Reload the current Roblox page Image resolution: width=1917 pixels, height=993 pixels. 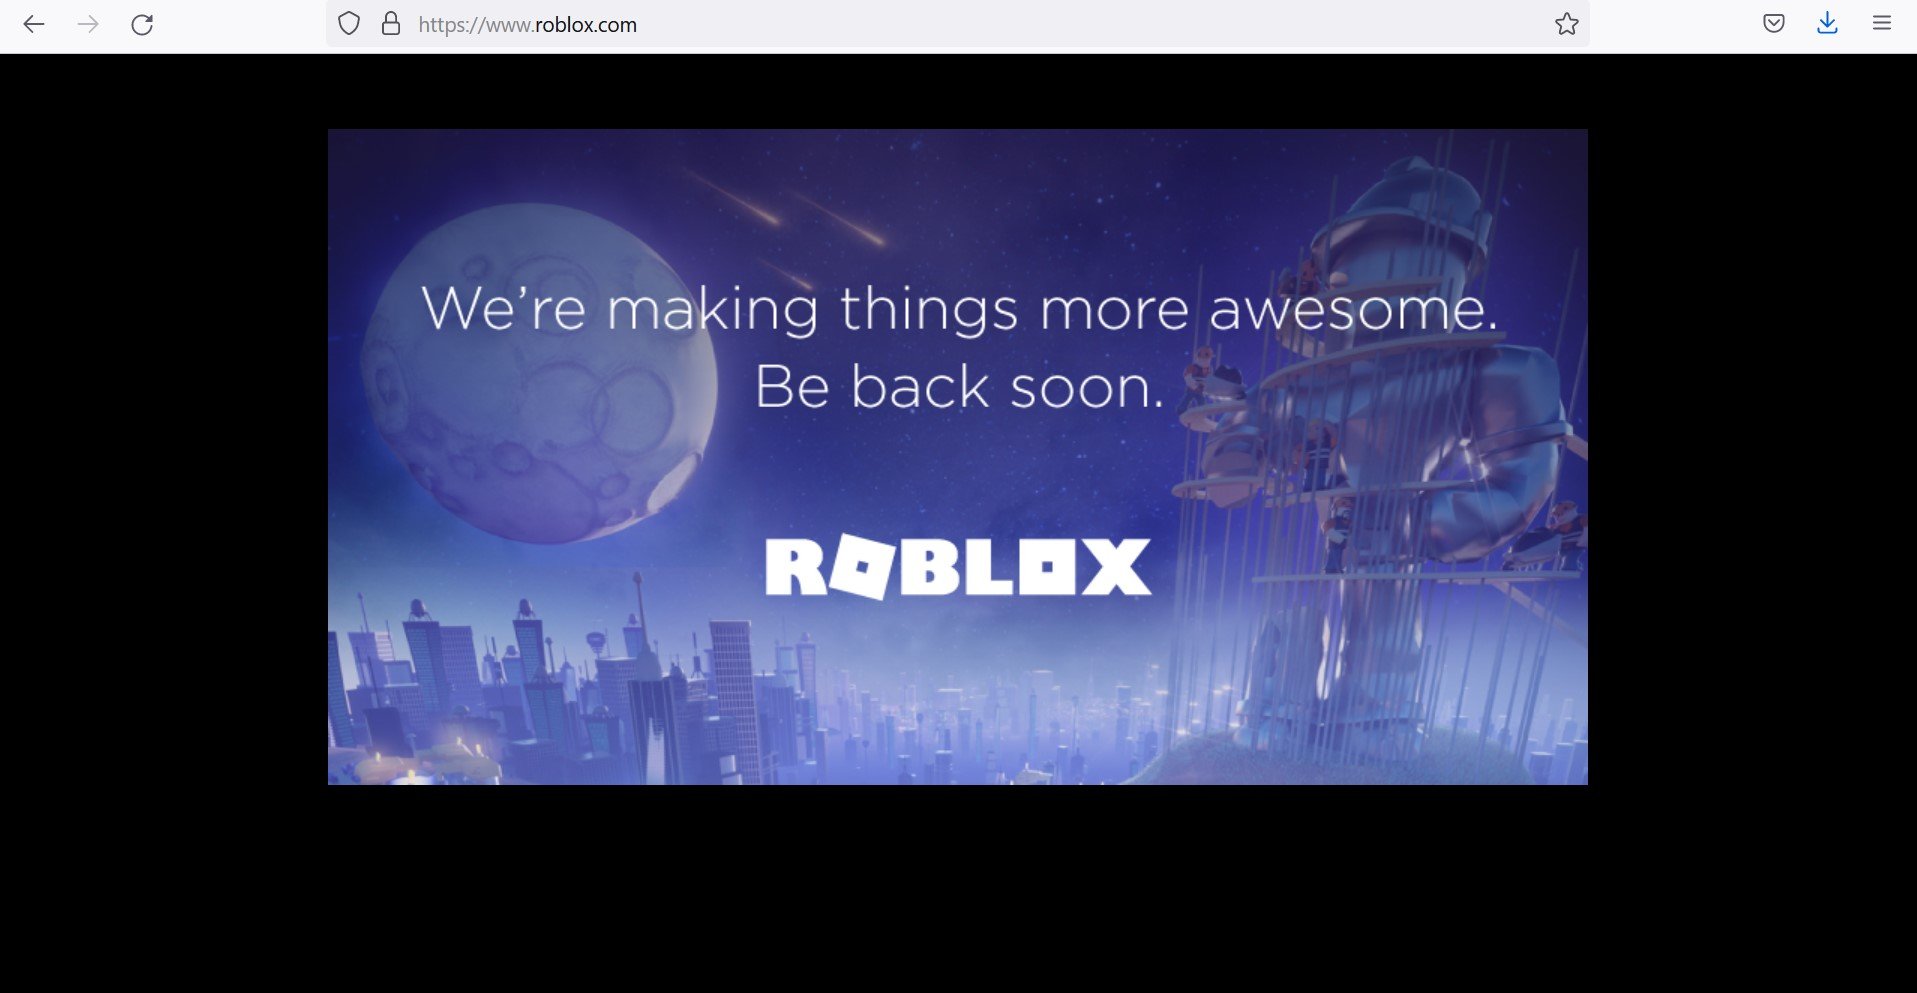(x=142, y=24)
